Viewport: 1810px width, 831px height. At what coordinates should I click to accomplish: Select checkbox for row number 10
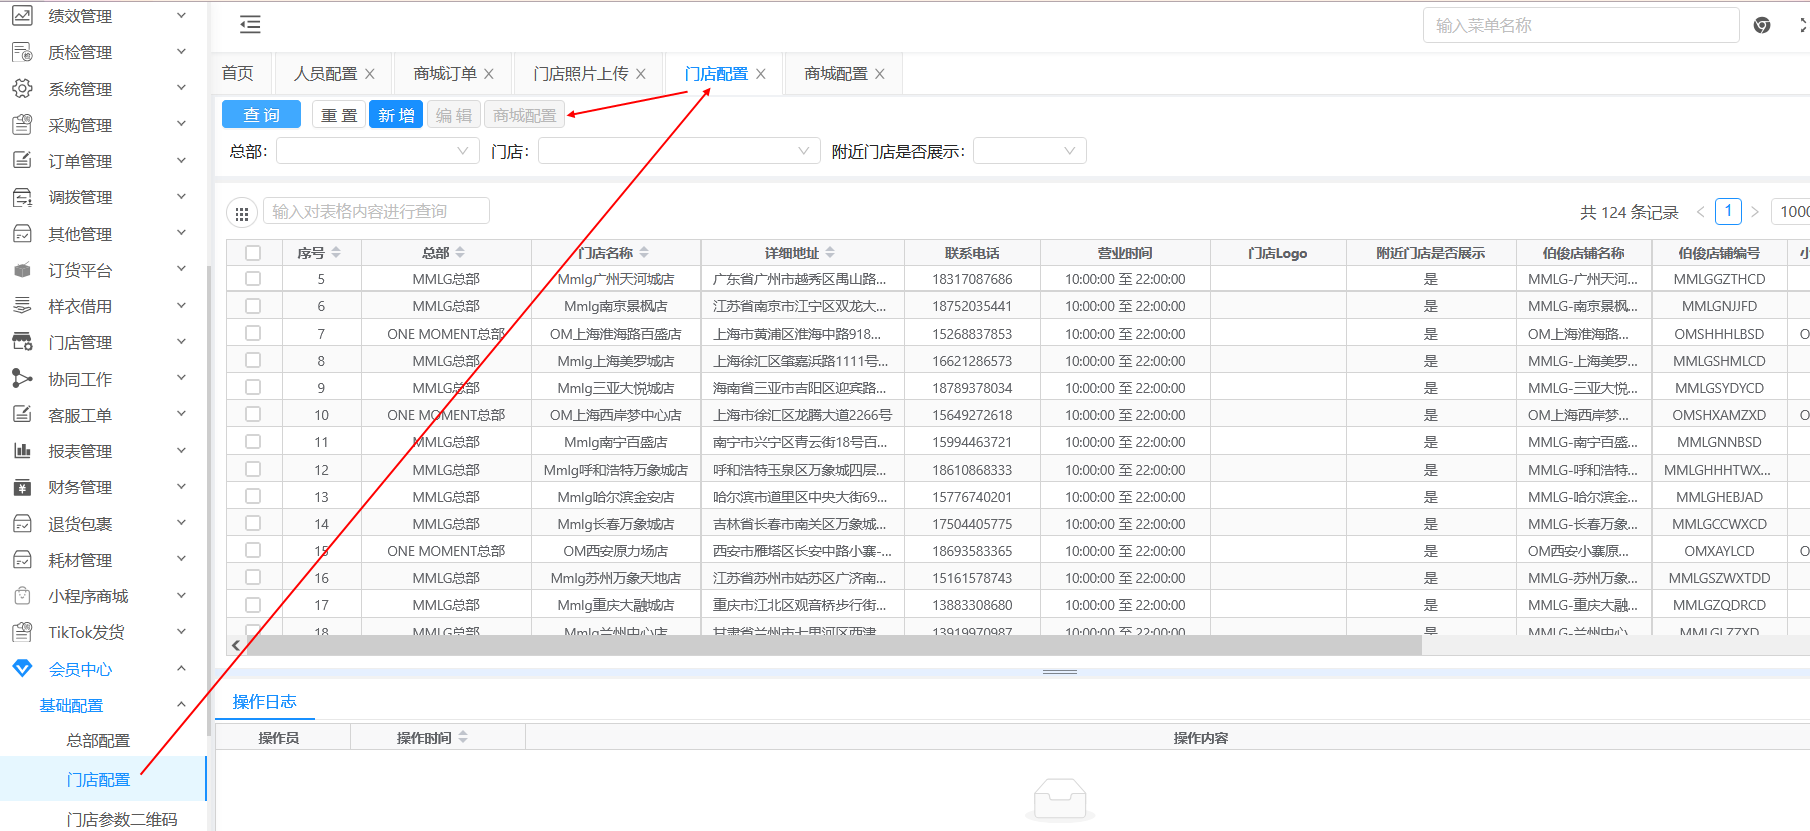(253, 415)
